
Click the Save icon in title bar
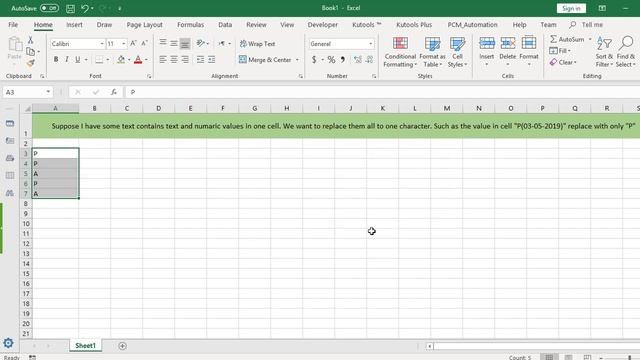(x=70, y=8)
